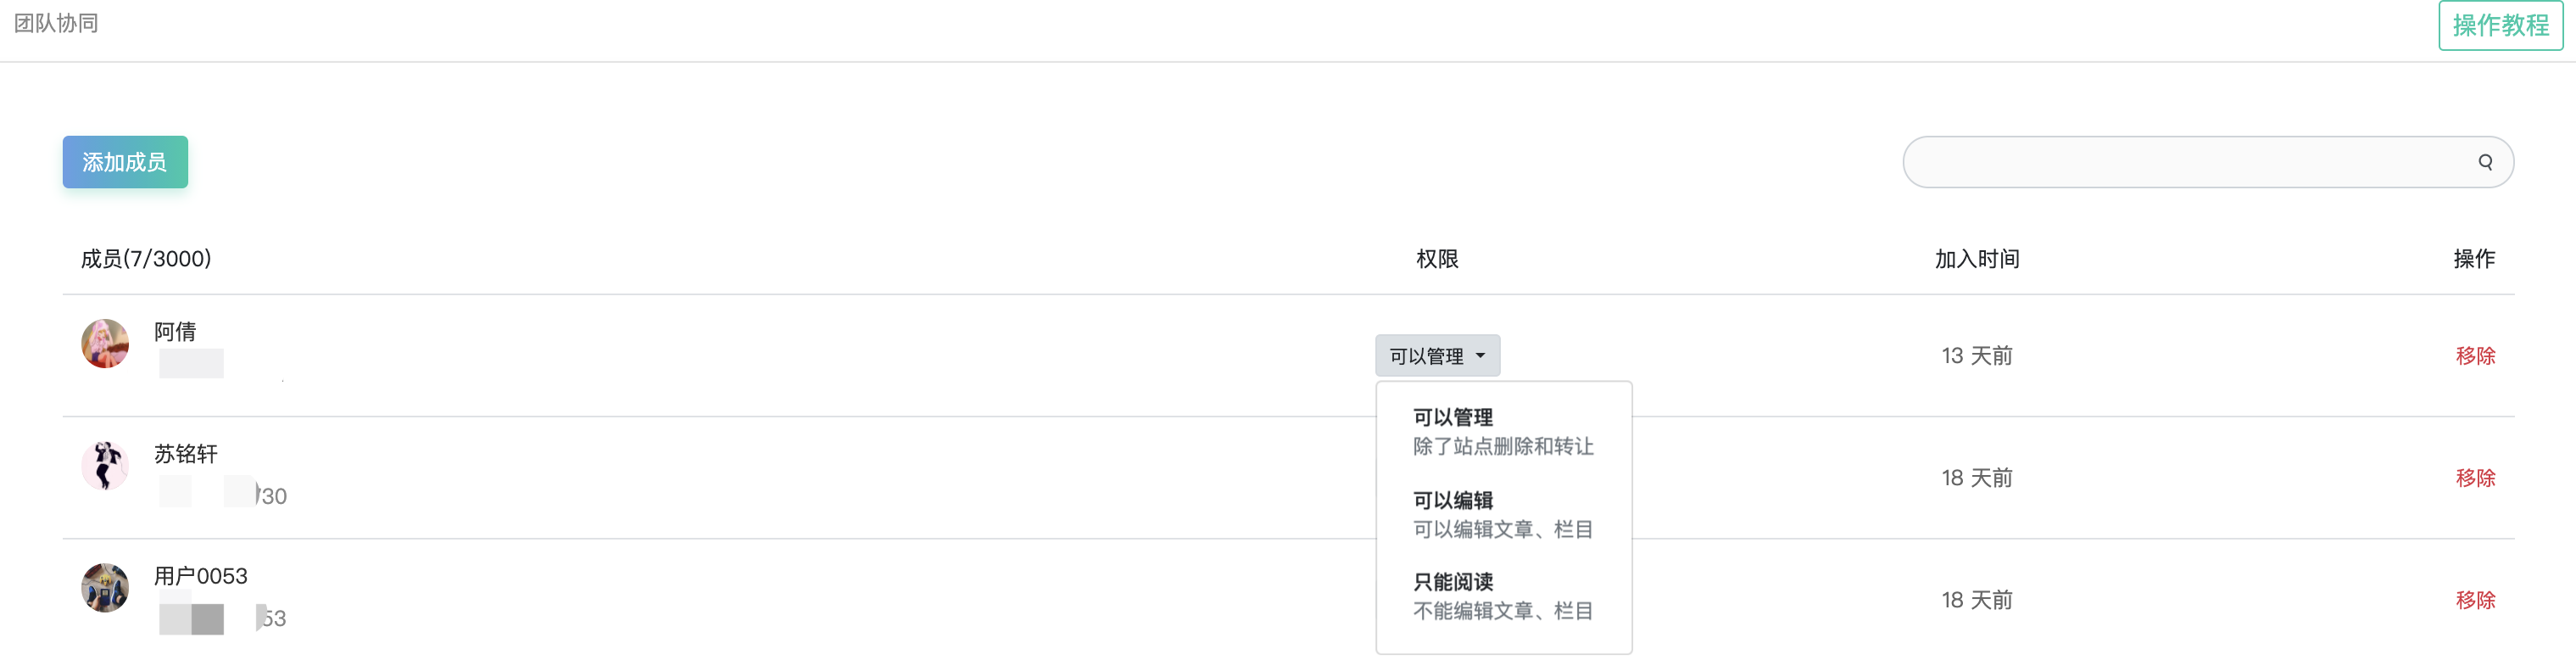Click 苏铭轩's profile avatar
Image resolution: width=2576 pixels, height=660 pixels.
tap(104, 465)
